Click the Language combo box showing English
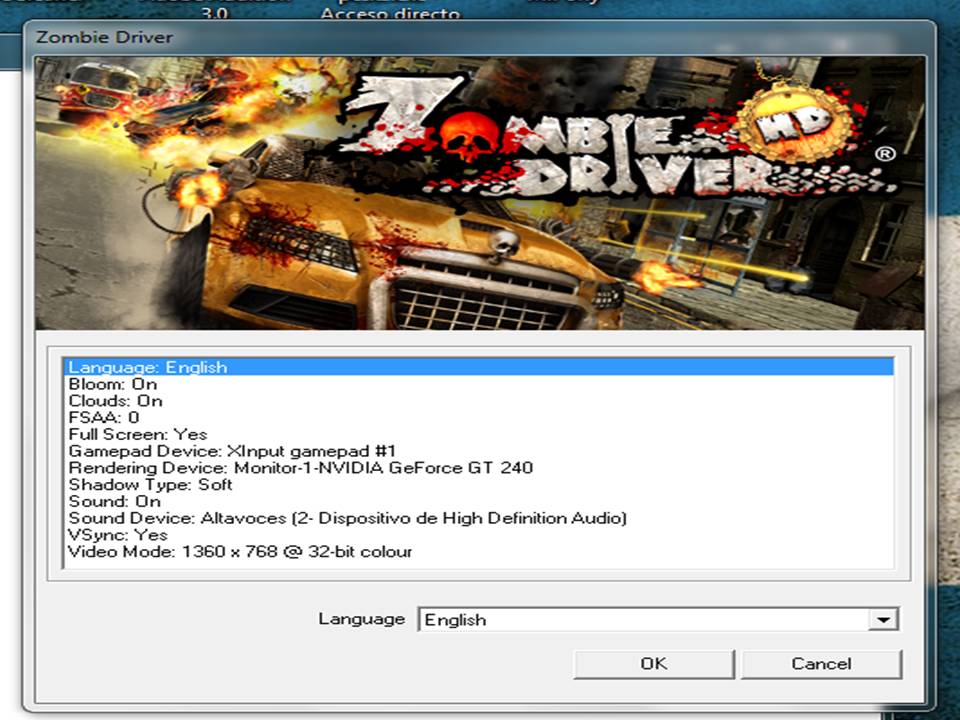 click(x=658, y=620)
